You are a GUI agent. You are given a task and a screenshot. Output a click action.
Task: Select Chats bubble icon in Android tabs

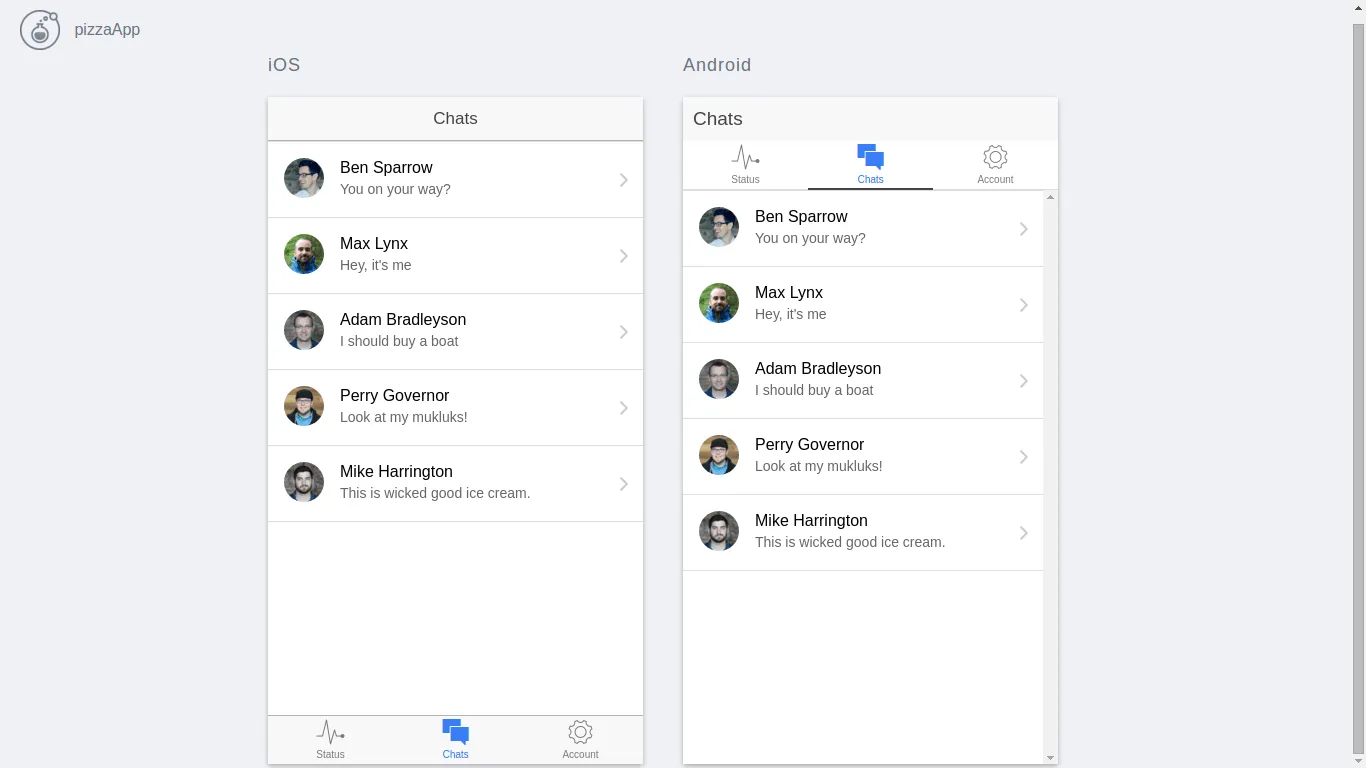870,157
